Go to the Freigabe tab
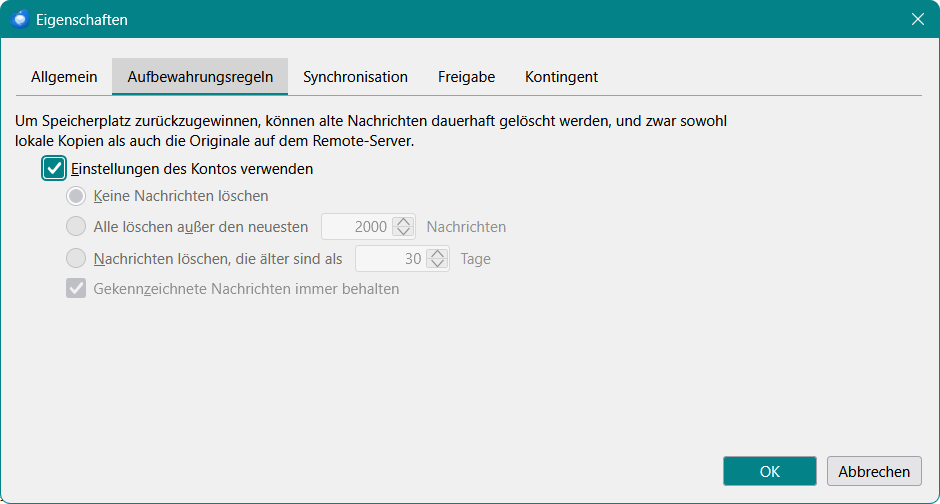The height and width of the screenshot is (504, 940). click(x=466, y=77)
